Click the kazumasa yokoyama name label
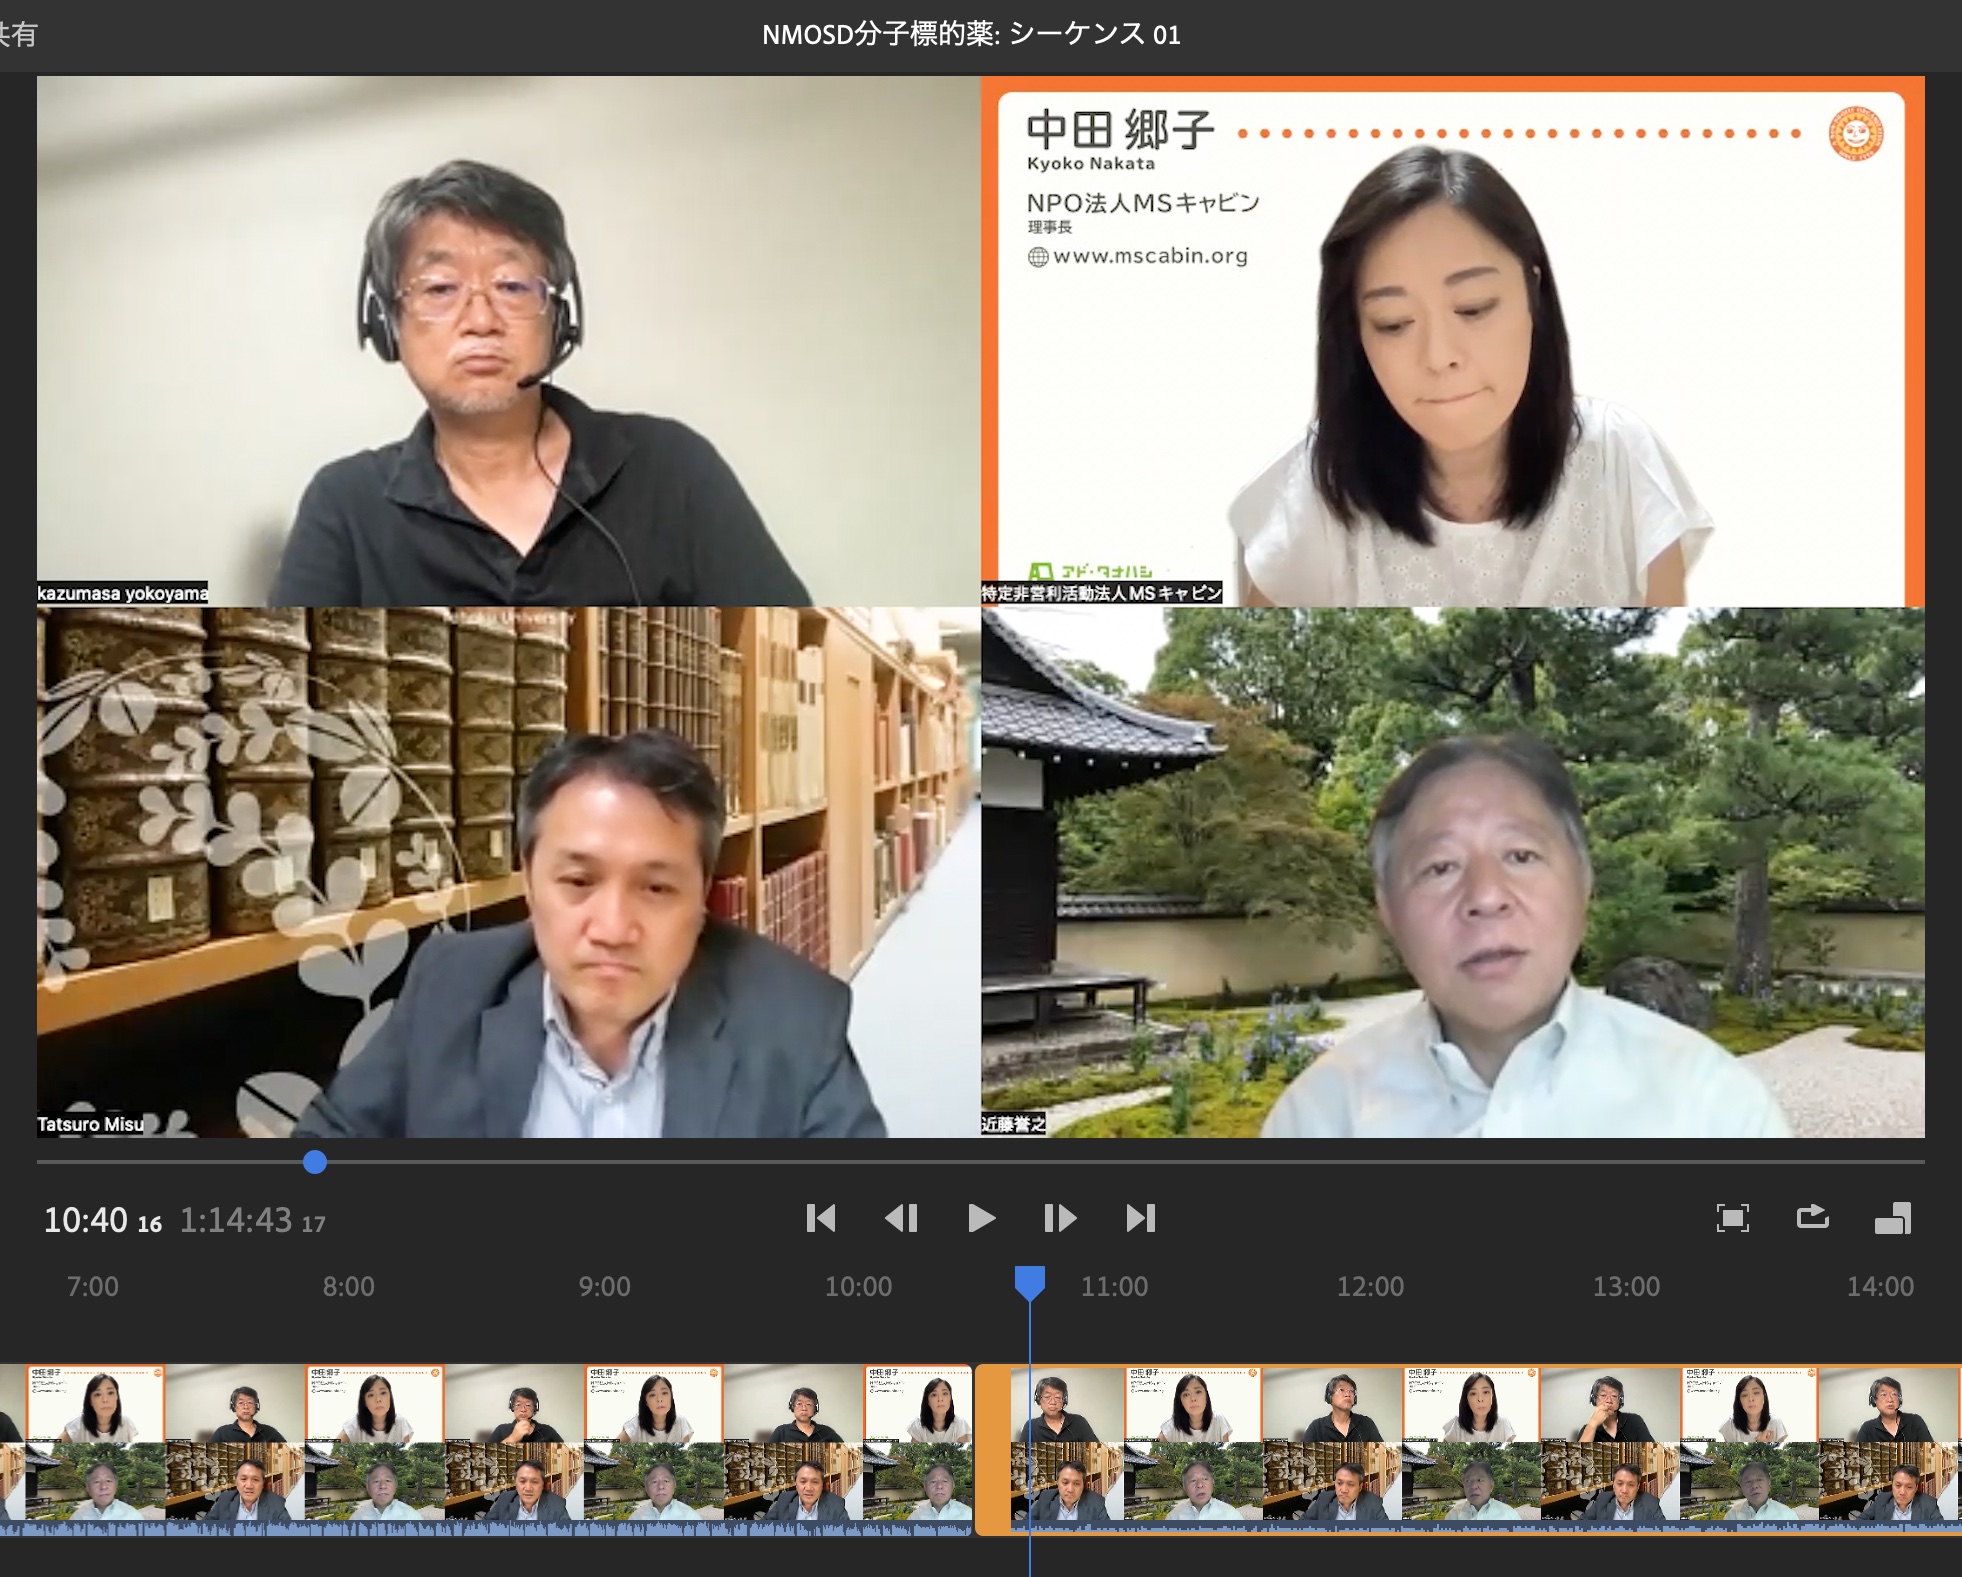This screenshot has height=1577, width=1962. pos(123,593)
